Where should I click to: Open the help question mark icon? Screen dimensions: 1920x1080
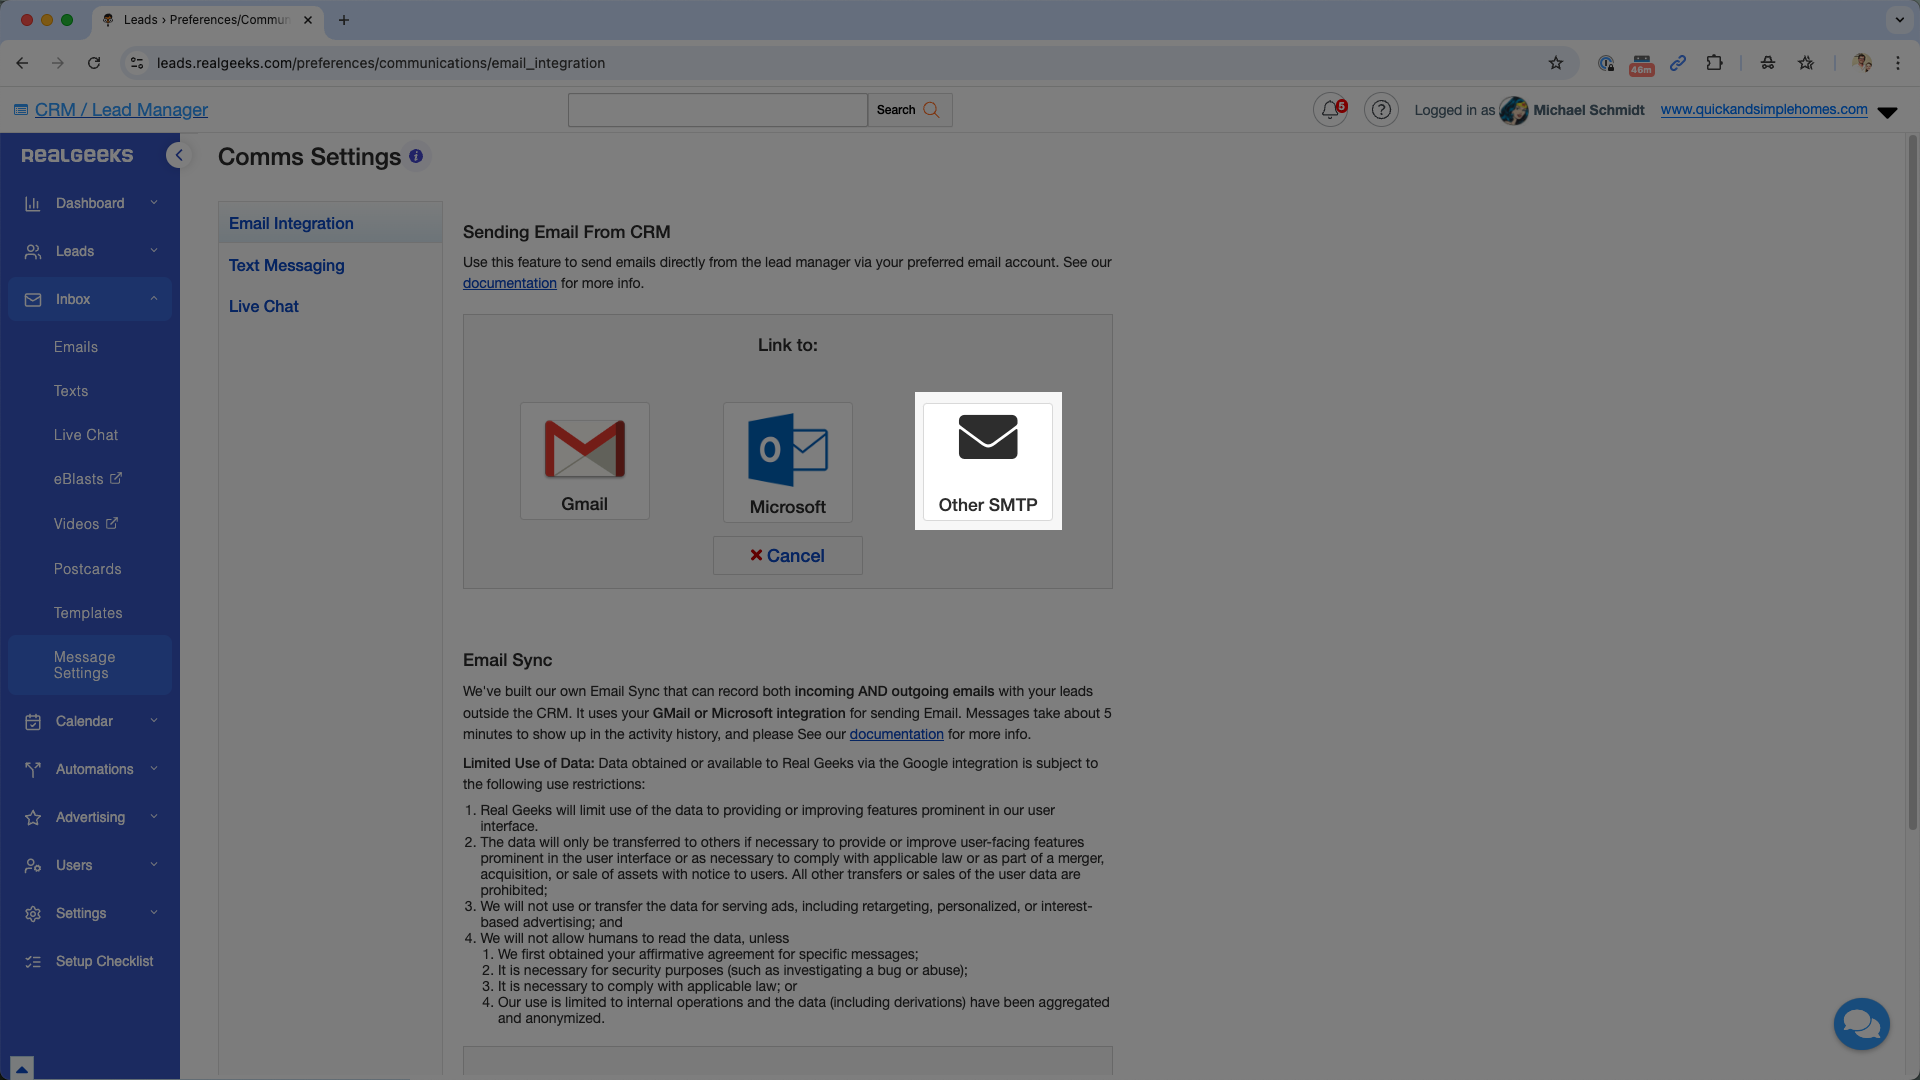(1381, 110)
